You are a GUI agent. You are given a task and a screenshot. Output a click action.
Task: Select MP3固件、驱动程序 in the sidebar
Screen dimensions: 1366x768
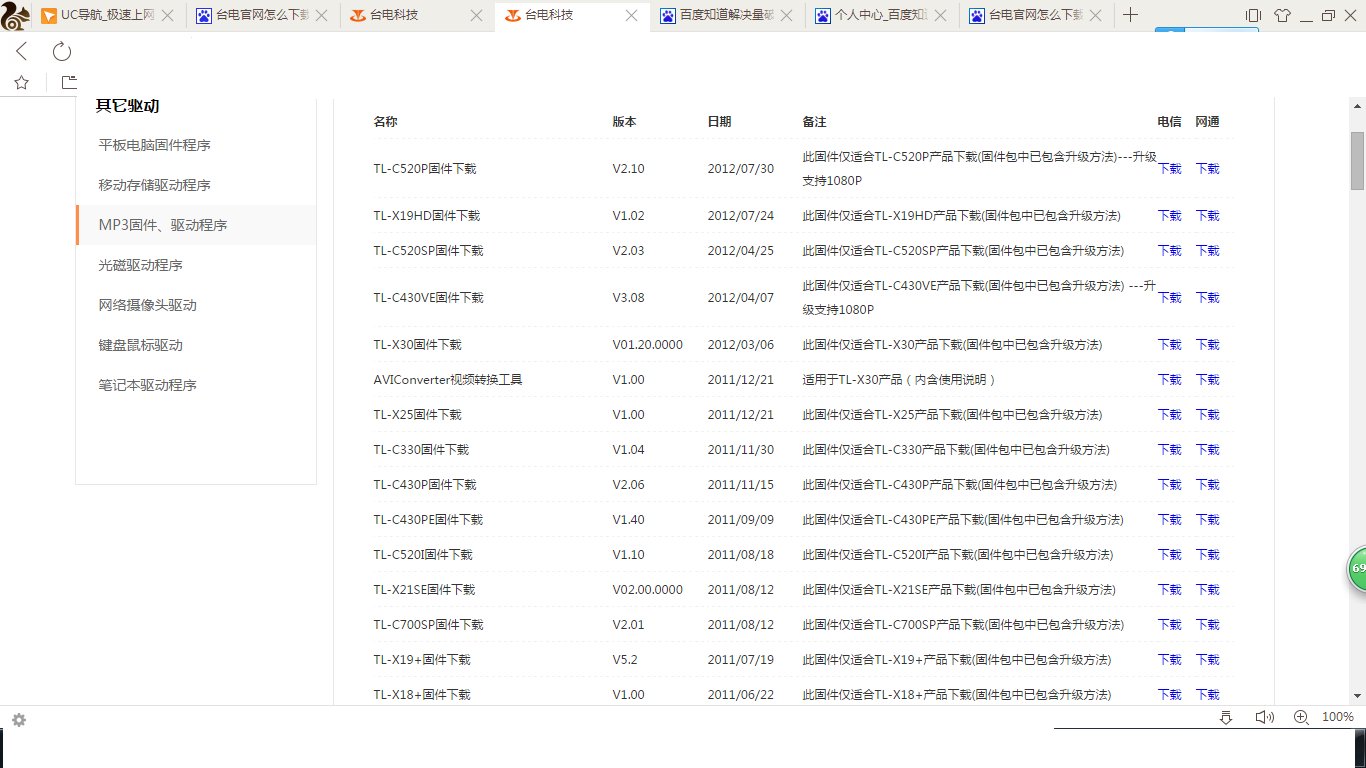tap(163, 225)
